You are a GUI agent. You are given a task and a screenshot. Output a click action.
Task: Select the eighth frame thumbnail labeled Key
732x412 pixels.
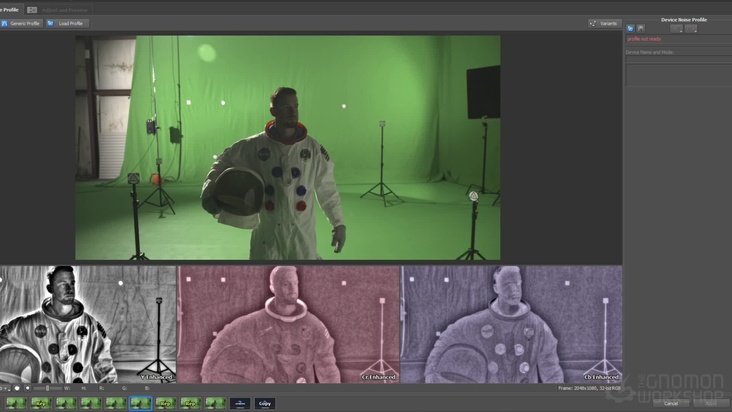[190, 403]
